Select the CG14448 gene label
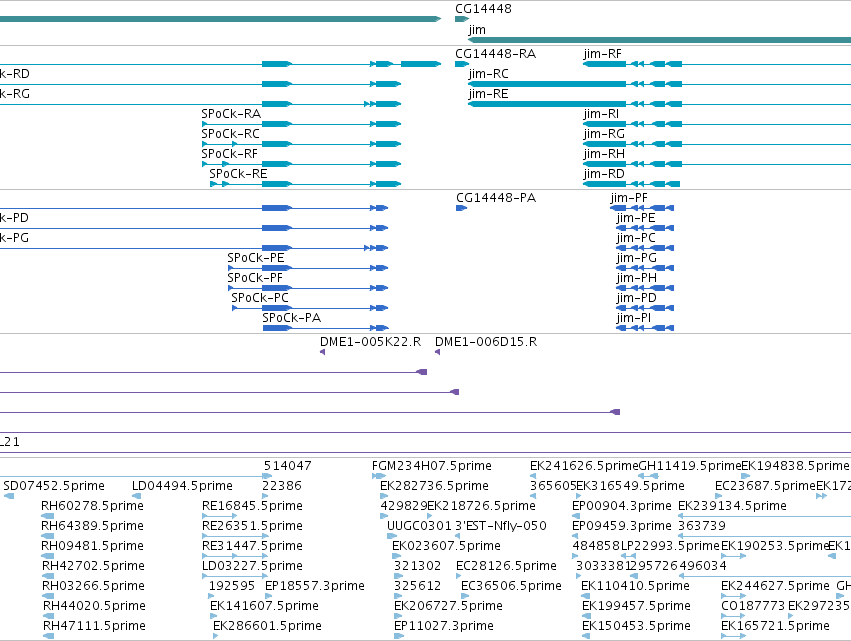 [x=483, y=9]
